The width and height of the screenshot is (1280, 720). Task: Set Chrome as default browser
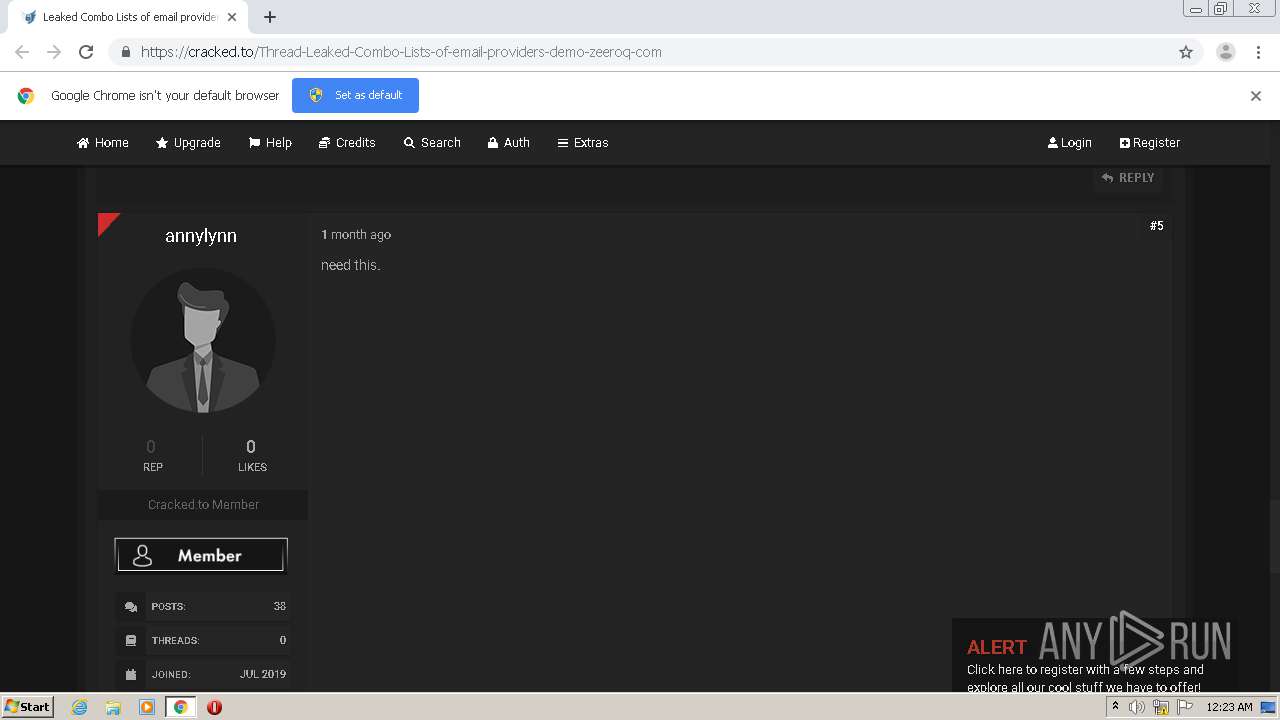pos(355,95)
